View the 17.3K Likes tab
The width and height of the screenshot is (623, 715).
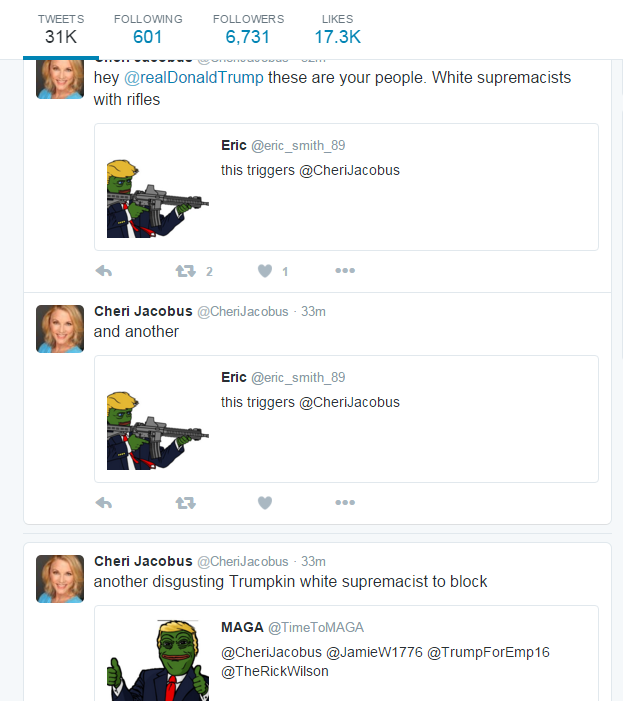337,30
